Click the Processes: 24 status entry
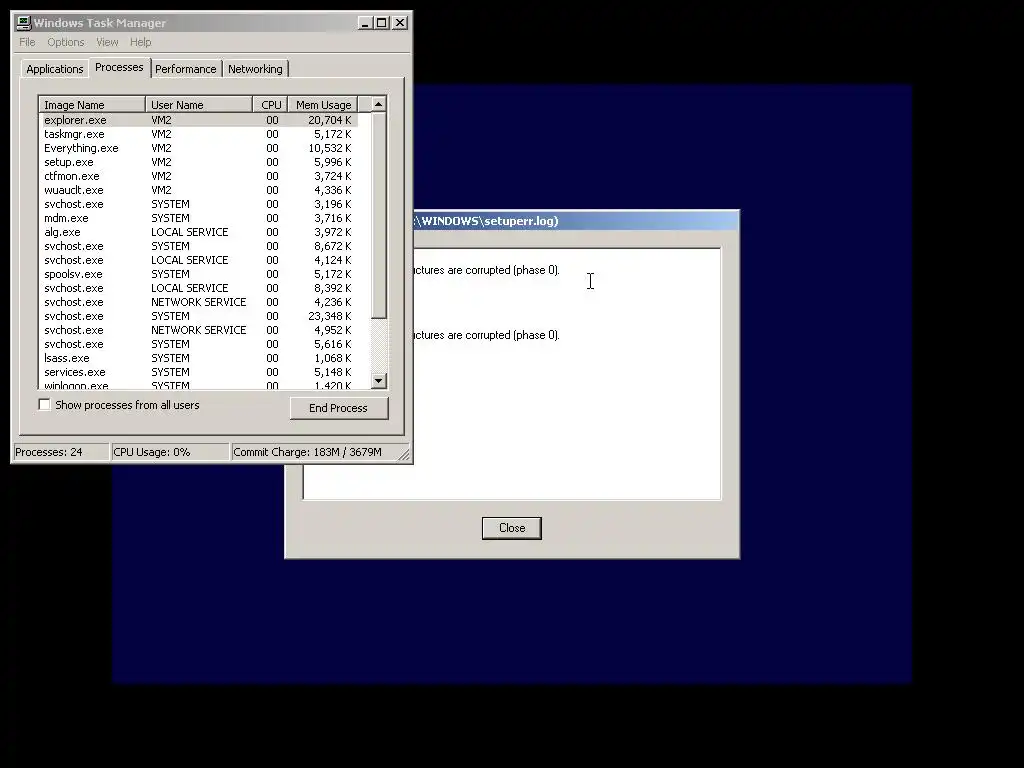This screenshot has width=1024, height=768. pos(61,452)
